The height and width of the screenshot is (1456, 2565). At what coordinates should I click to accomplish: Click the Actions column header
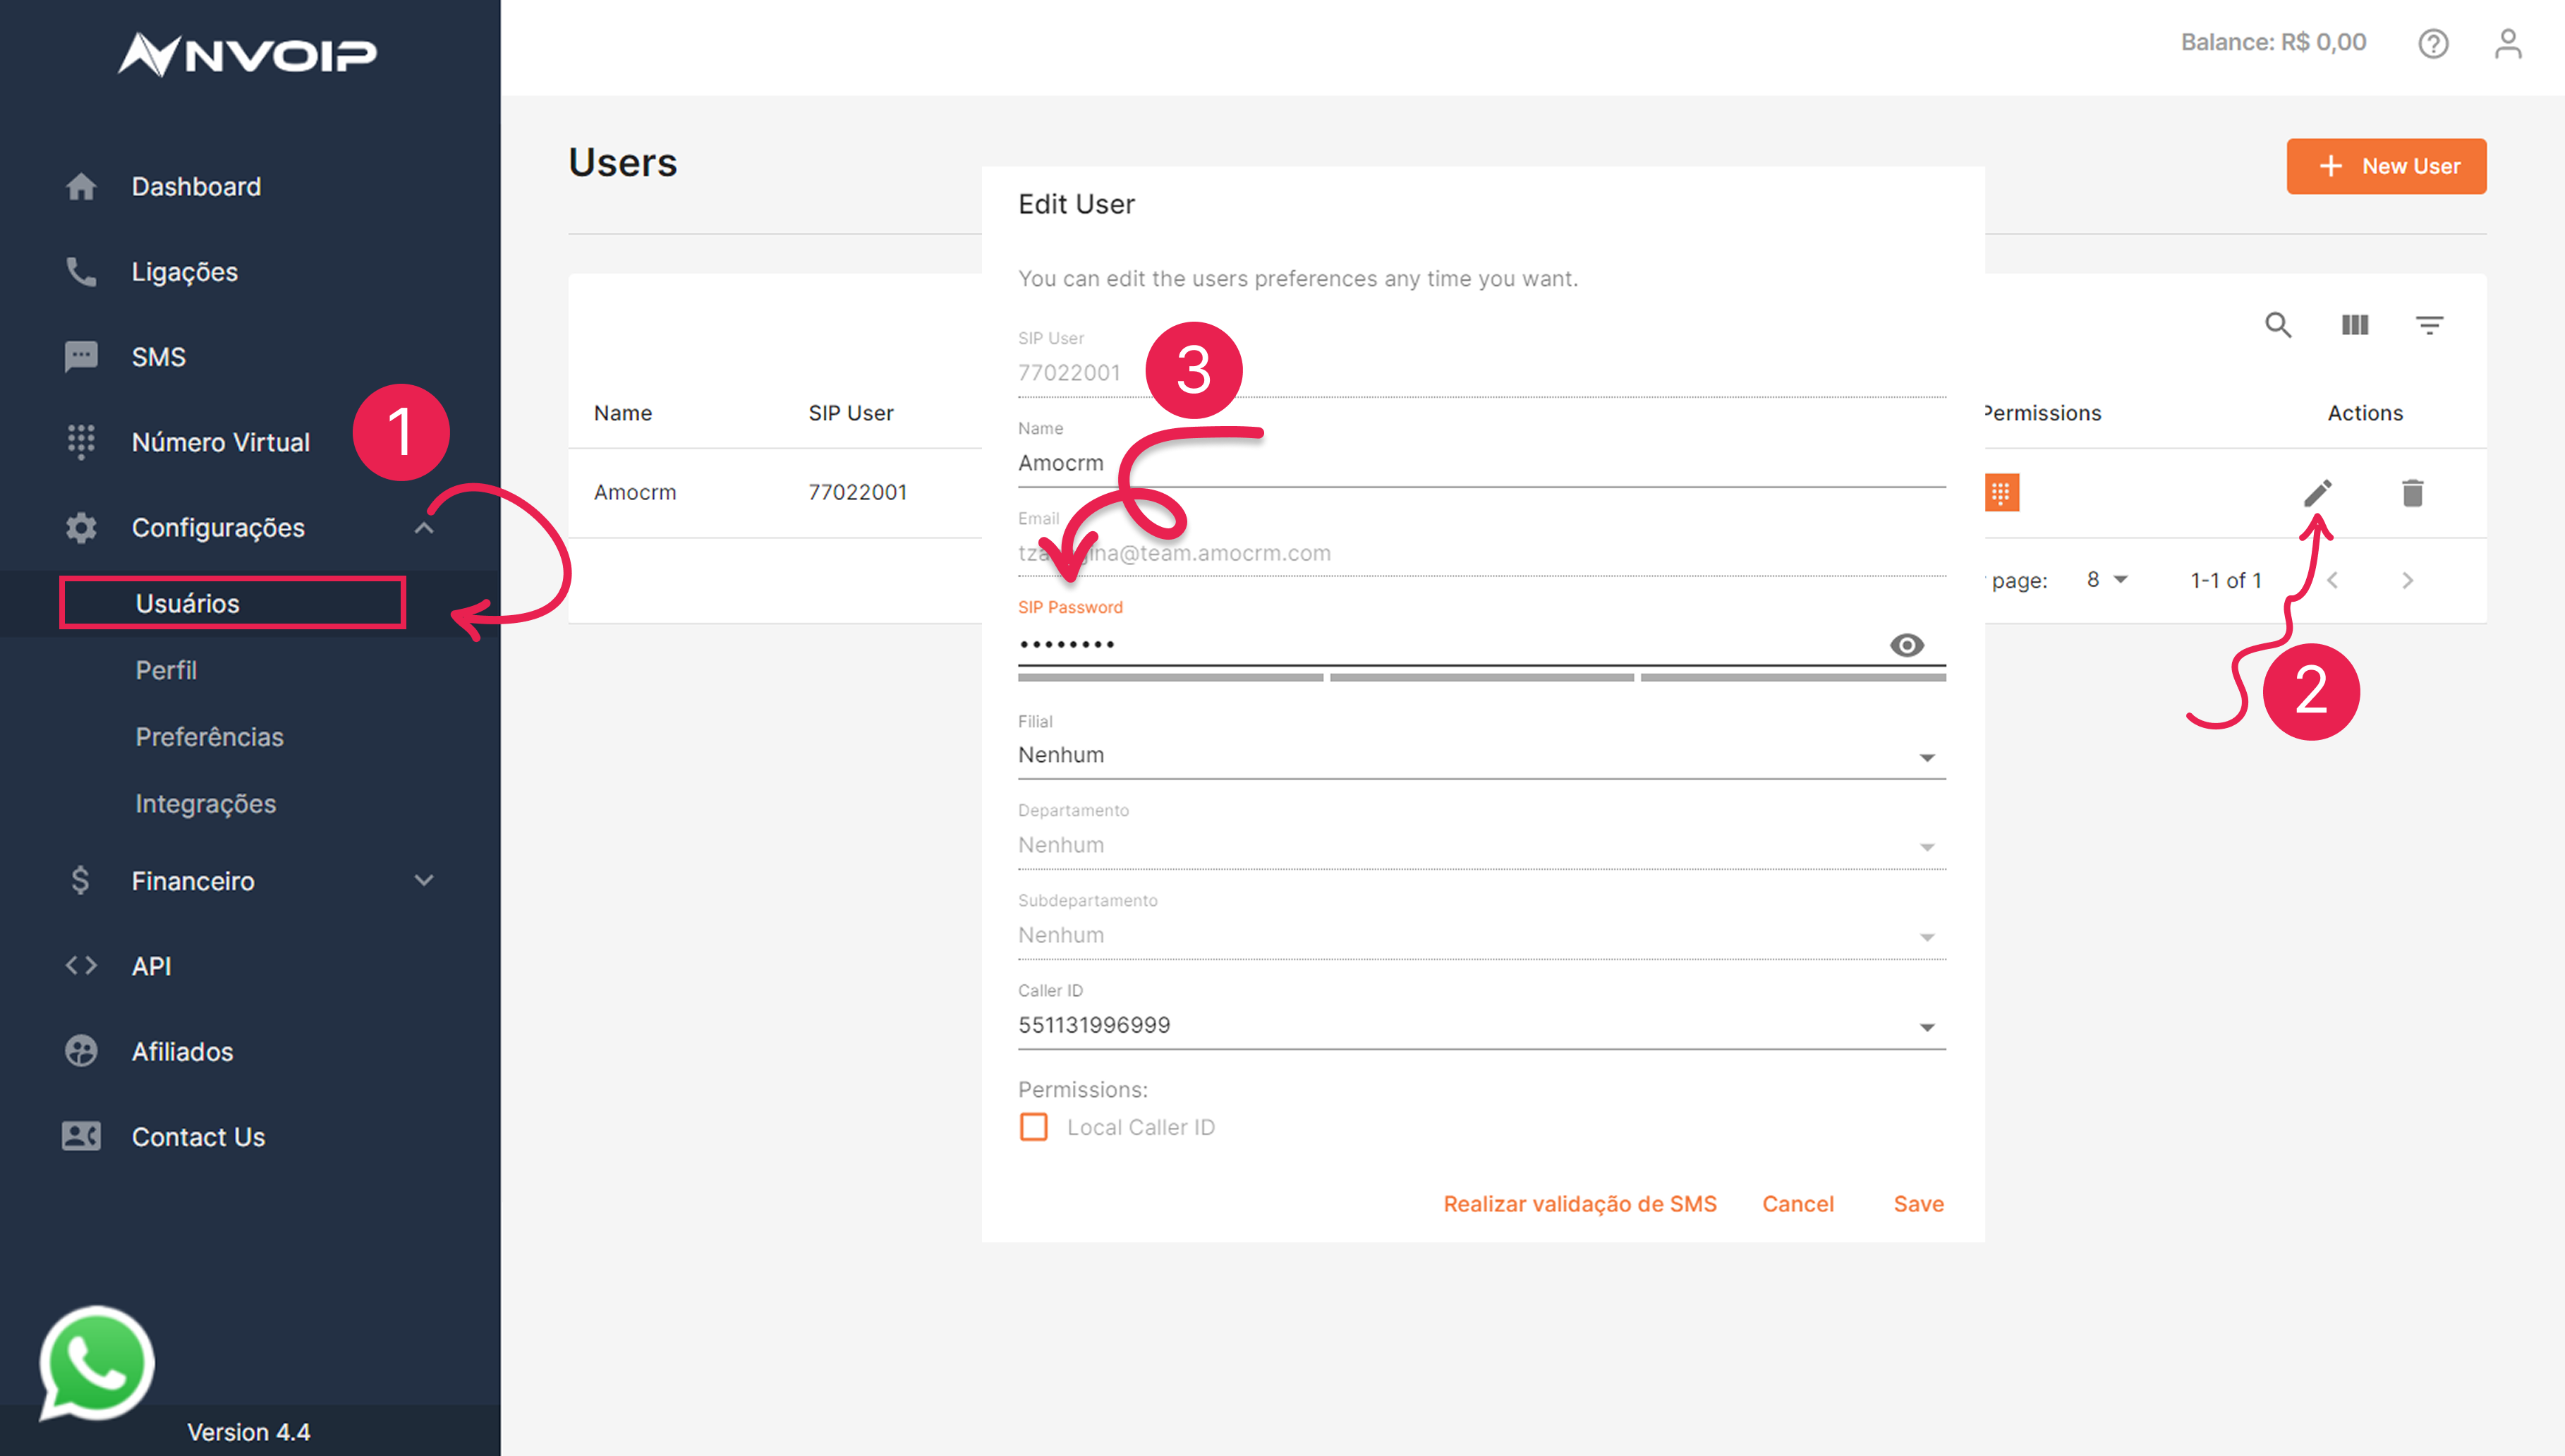point(2365,413)
